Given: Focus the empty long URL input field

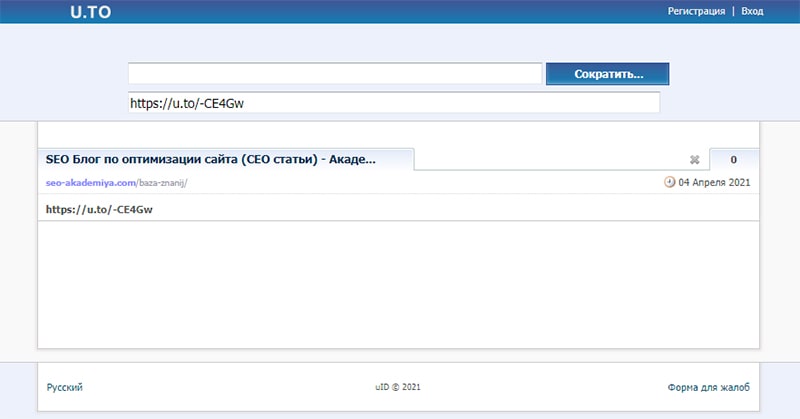Looking at the screenshot, I should click(335, 74).
